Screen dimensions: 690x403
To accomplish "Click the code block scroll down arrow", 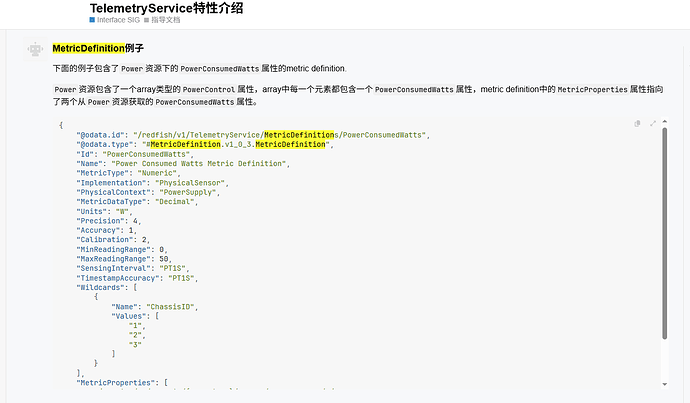I will tap(664, 385).
